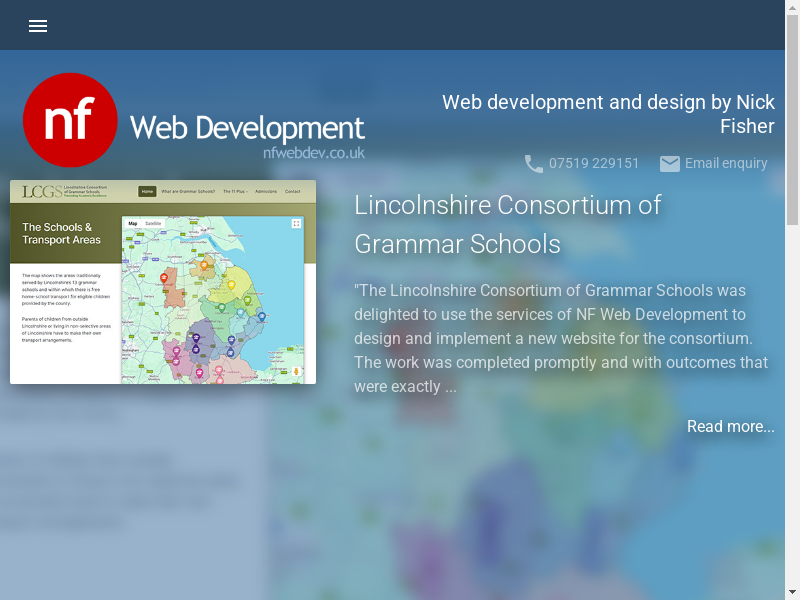Select the Satellite tab in the map preview

coord(153,223)
